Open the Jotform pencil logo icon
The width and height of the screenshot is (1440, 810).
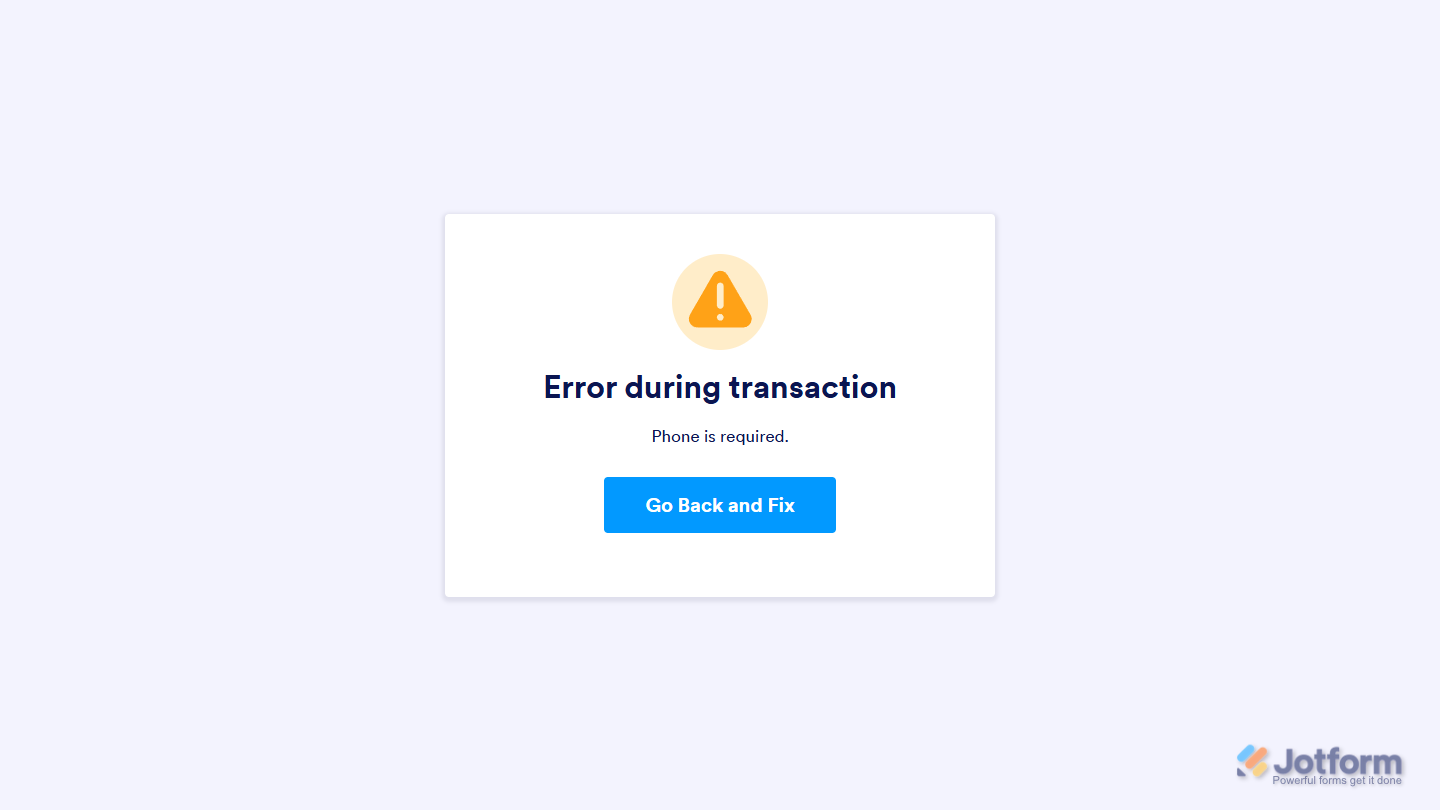click(1252, 762)
